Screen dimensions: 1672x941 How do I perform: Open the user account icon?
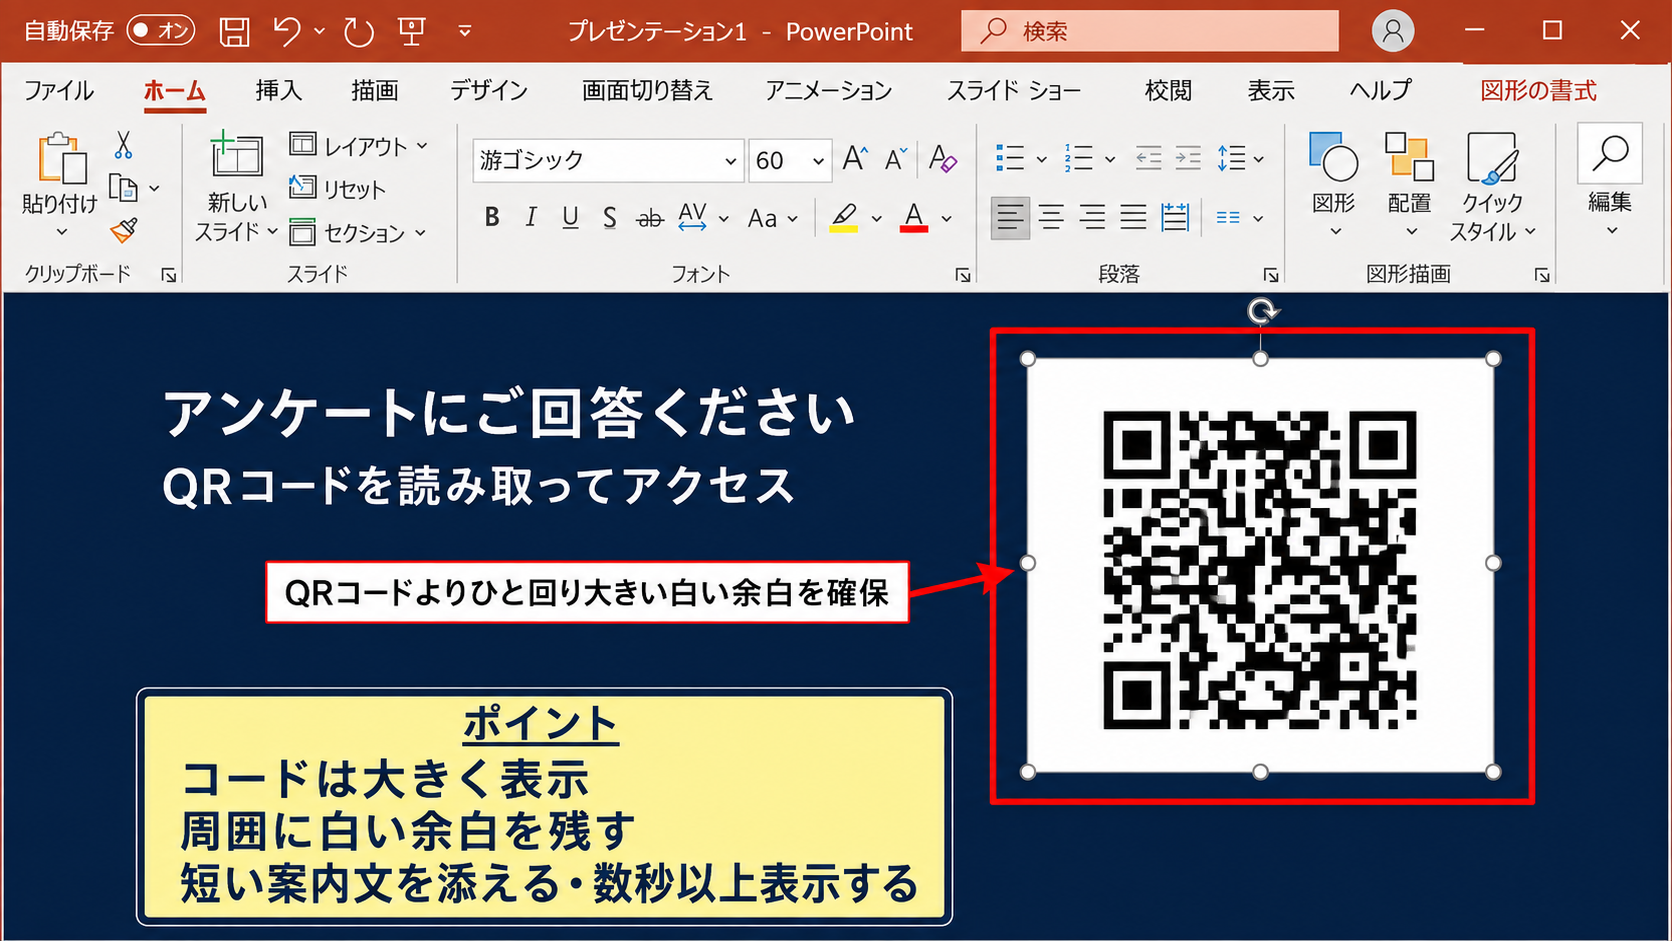click(x=1392, y=31)
